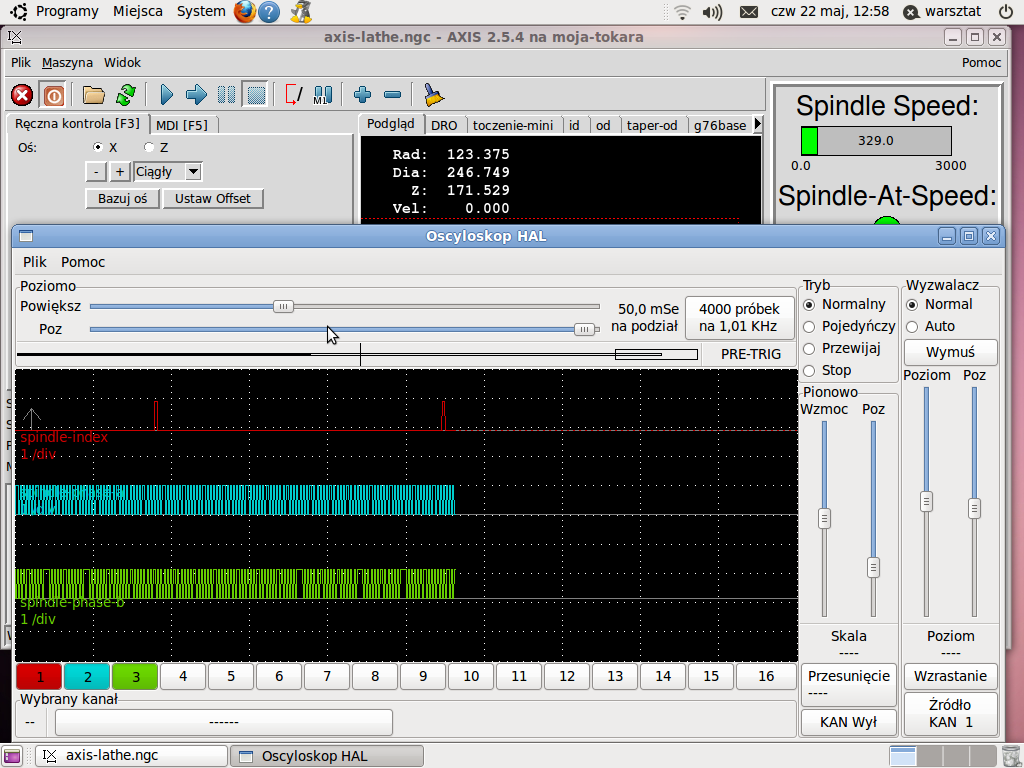Image resolution: width=1024 pixels, height=768 pixels.
Task: Select oscilloscope channel 2 button
Action: 88,677
